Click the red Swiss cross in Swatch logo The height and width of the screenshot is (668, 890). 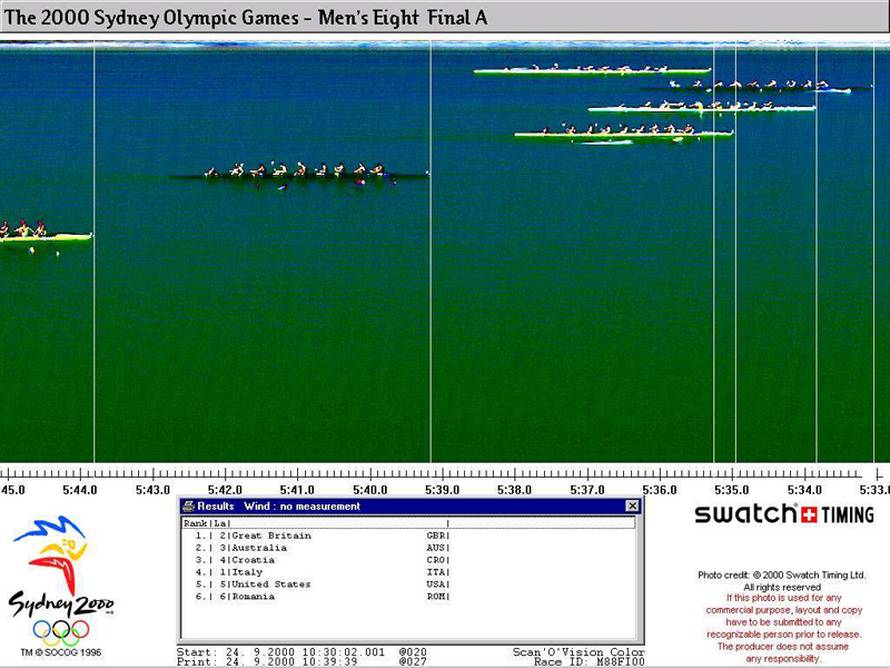pyautogui.click(x=807, y=514)
